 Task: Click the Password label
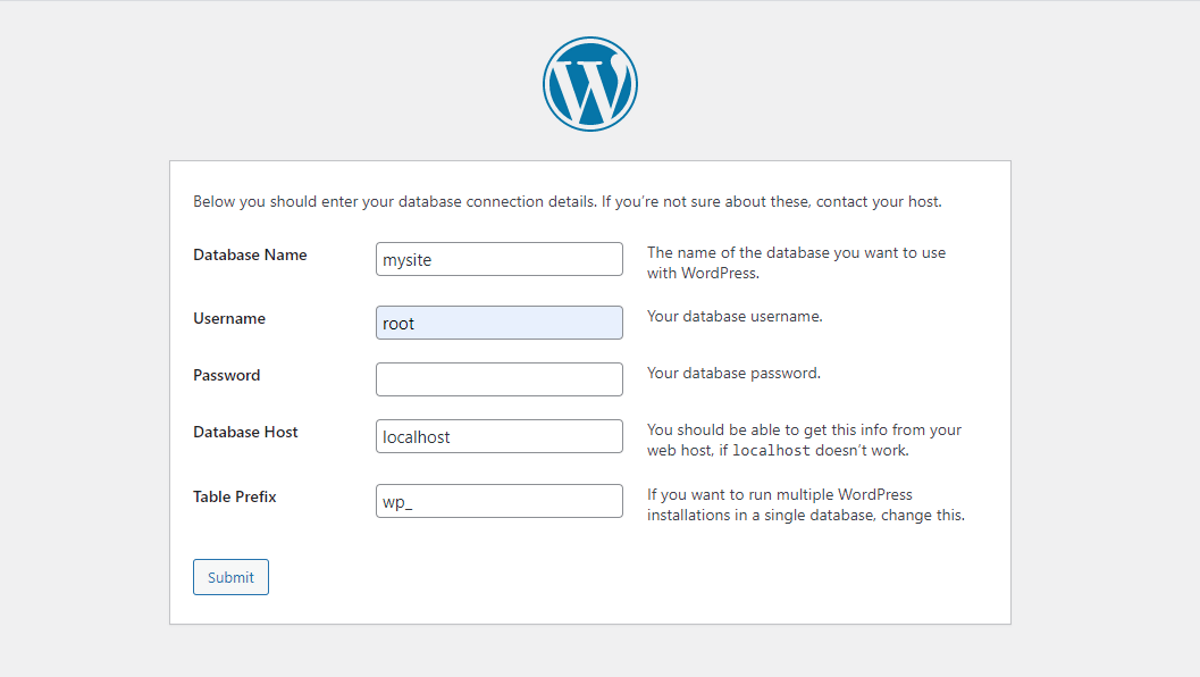point(226,375)
